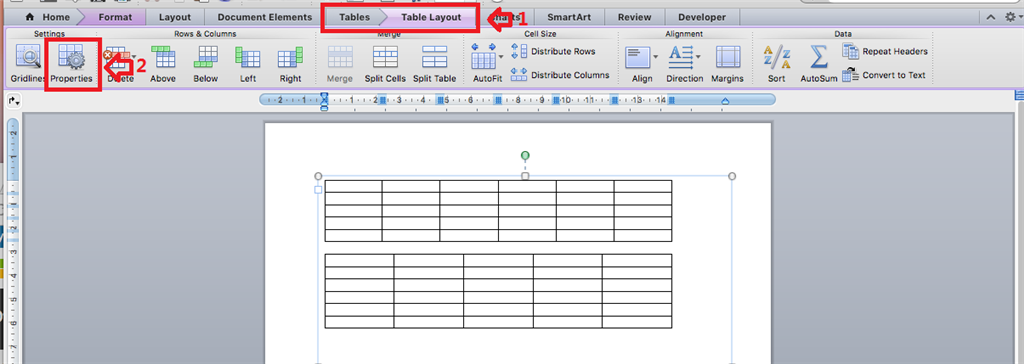The height and width of the screenshot is (364, 1024).
Task: Switch to the Format tab
Action: 115,17
